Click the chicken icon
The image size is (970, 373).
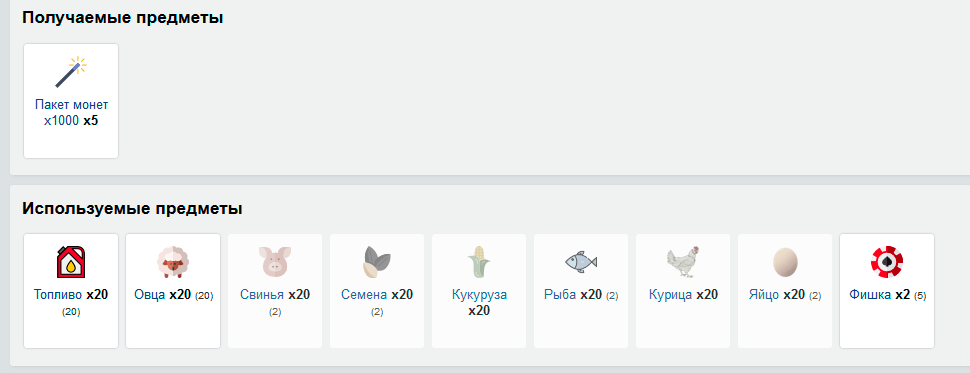point(683,262)
